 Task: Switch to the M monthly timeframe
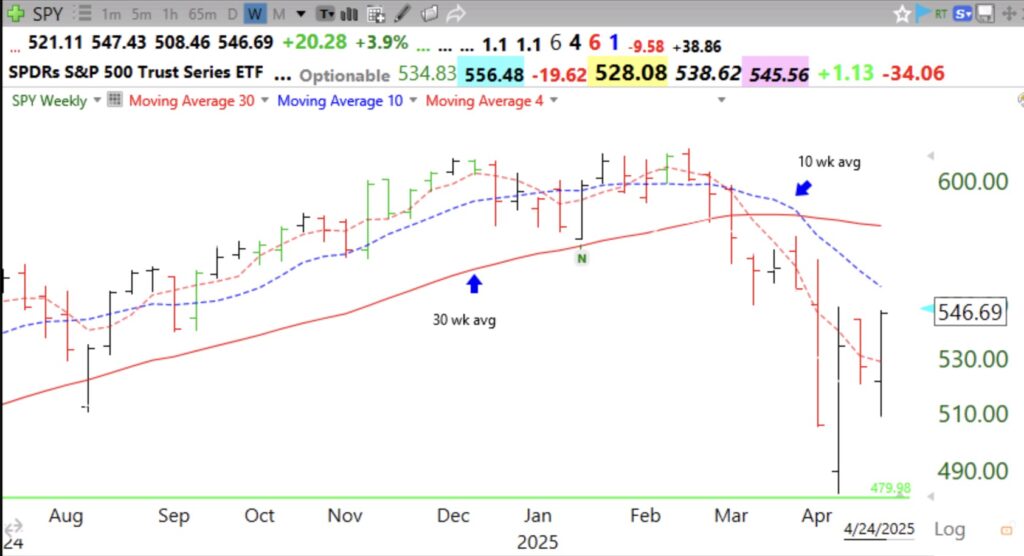pos(279,14)
